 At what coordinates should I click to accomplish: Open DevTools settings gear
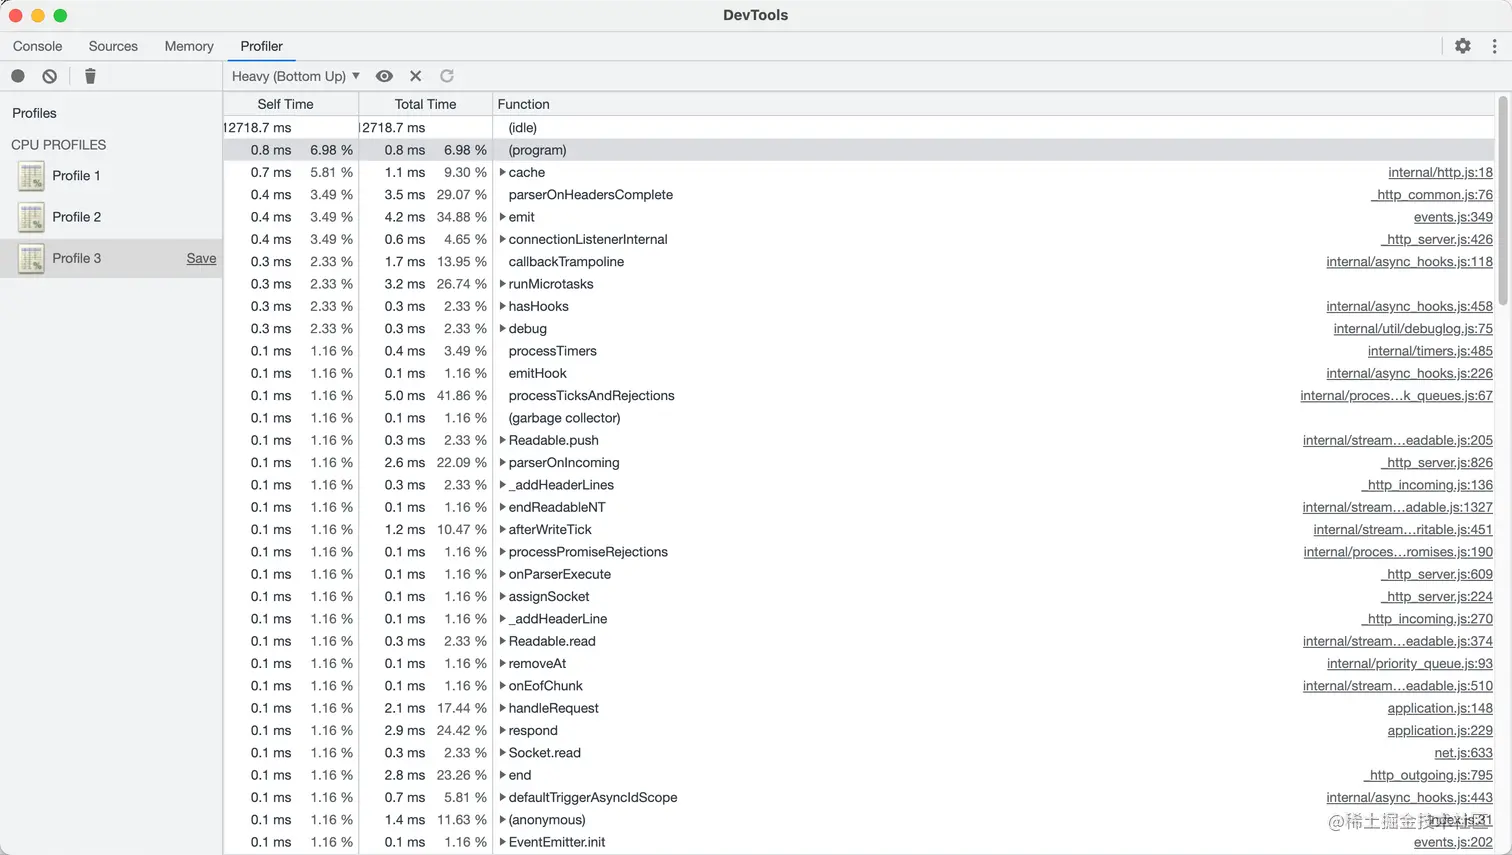click(x=1463, y=46)
